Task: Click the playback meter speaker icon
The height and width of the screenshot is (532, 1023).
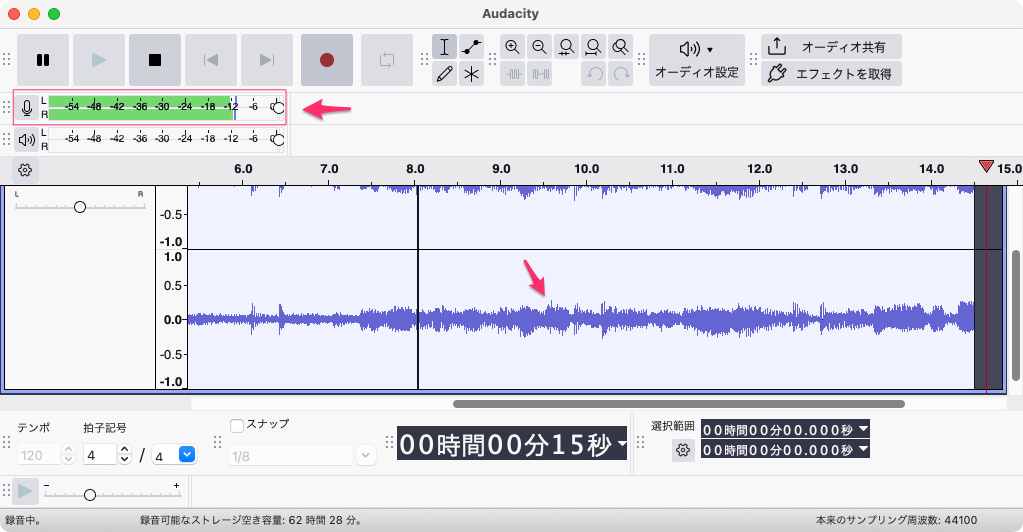Action: pyautogui.click(x=27, y=139)
